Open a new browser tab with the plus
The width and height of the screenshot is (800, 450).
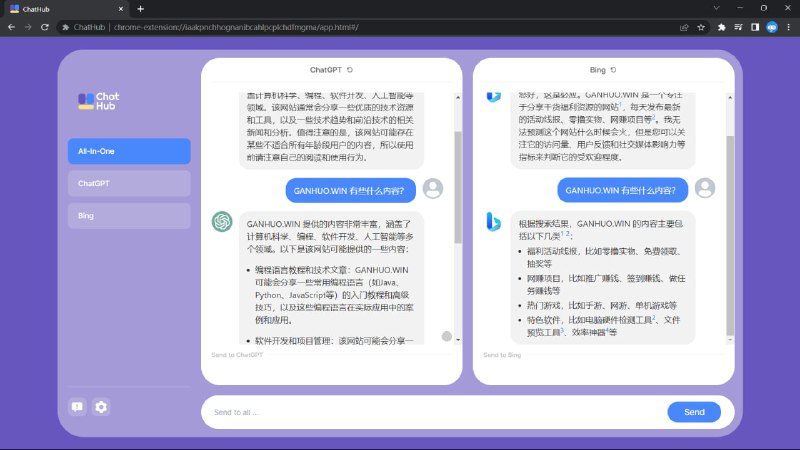[140, 9]
